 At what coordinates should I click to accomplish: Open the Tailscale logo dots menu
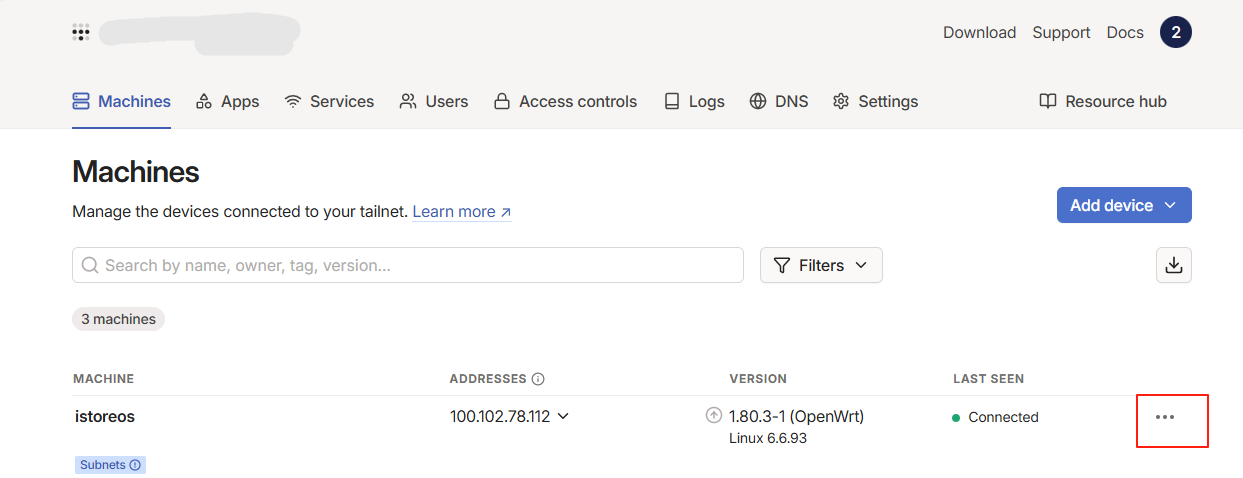click(81, 32)
